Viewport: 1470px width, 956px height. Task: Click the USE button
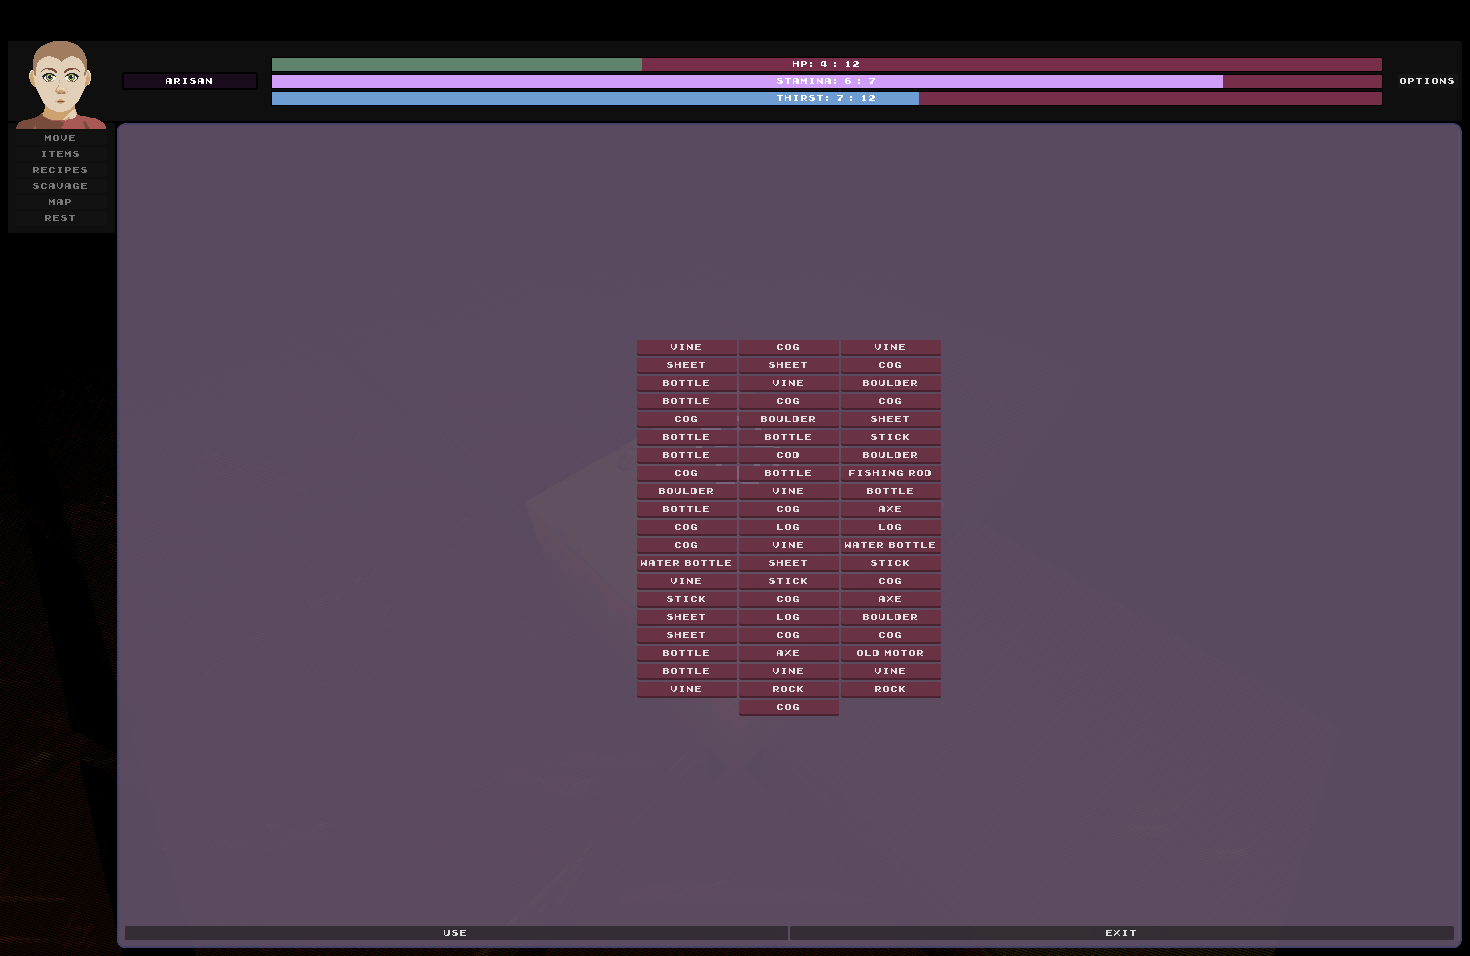pyautogui.click(x=456, y=933)
